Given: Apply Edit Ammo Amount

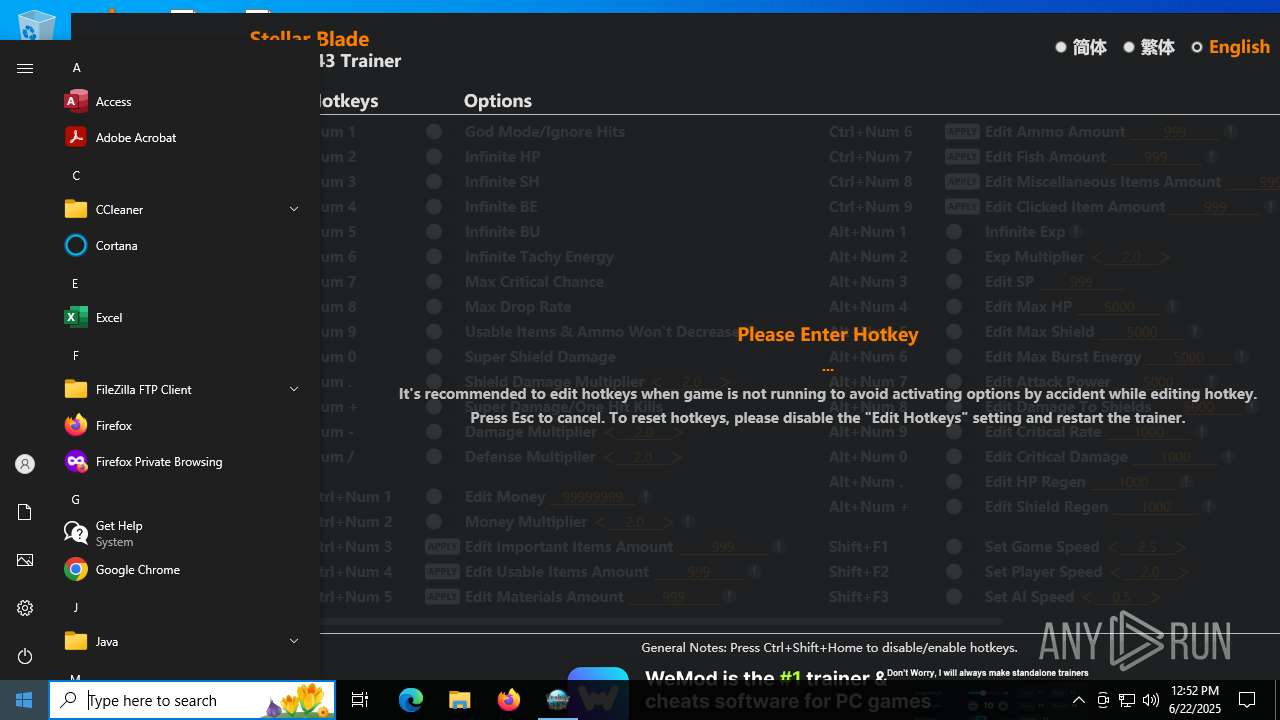Looking at the screenshot, I should click(x=962, y=131).
